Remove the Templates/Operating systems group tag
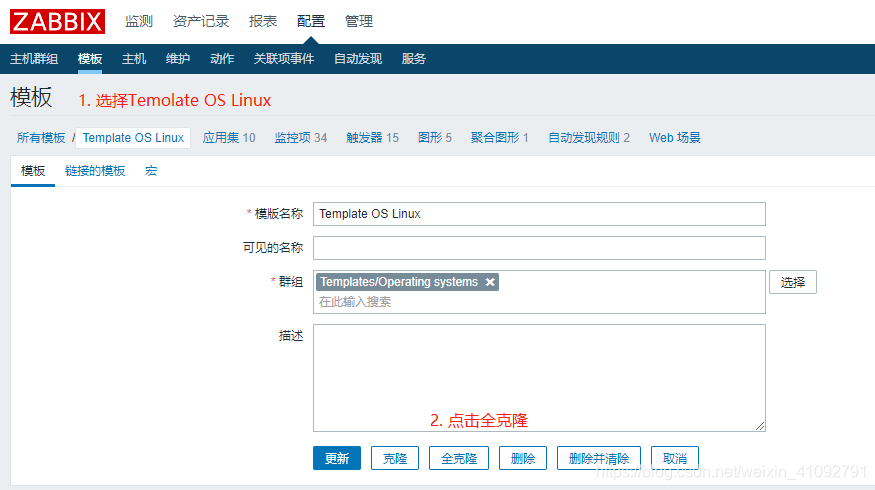 pyautogui.click(x=490, y=282)
